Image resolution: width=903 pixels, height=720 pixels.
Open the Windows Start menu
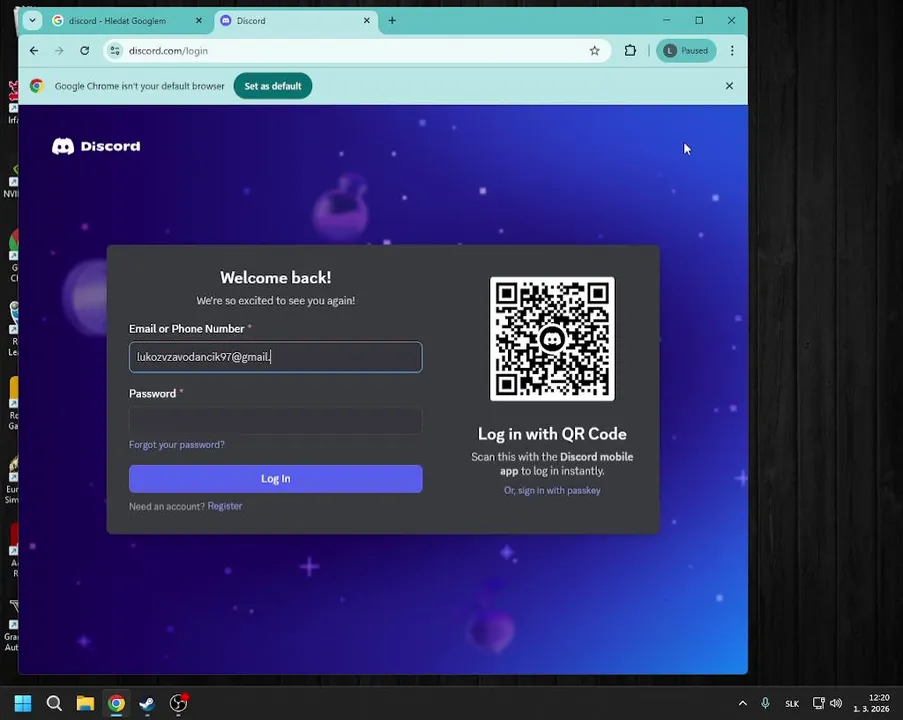(23, 703)
